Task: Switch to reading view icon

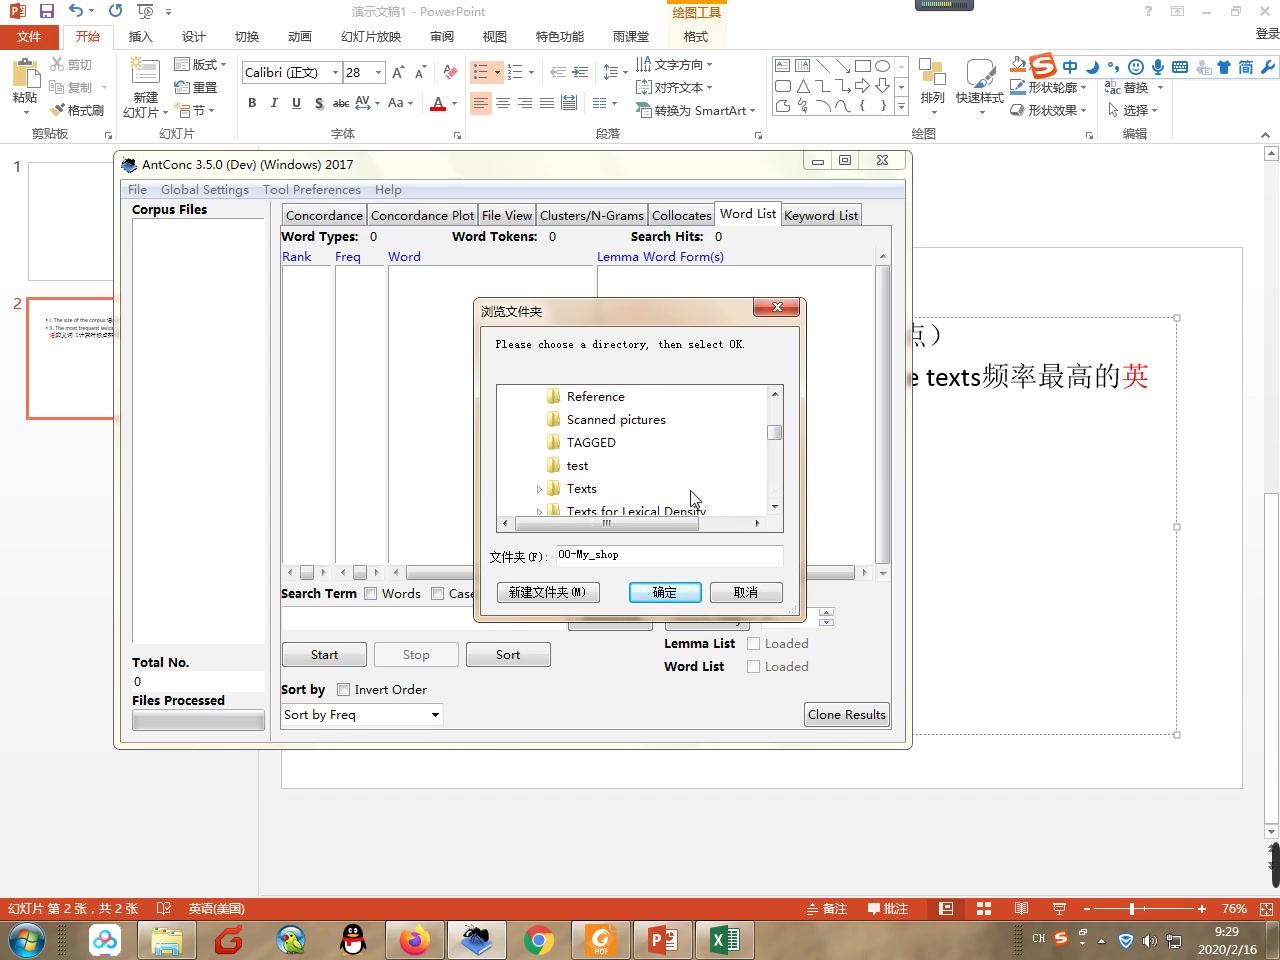Action: click(x=1021, y=909)
